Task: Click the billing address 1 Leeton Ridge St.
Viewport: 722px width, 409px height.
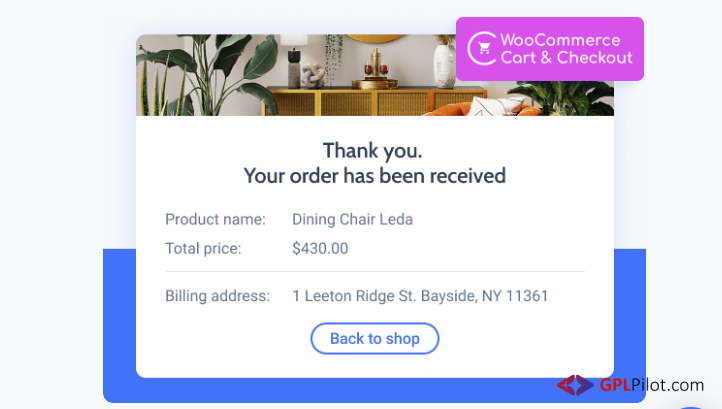Action: (420, 296)
